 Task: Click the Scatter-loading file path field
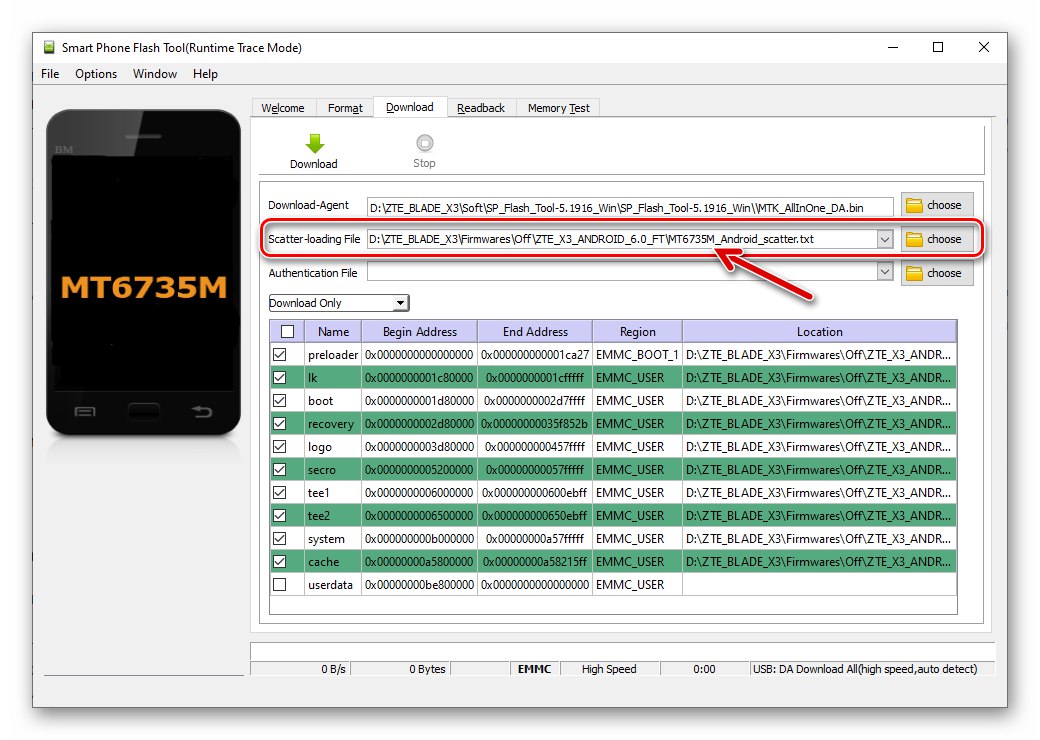click(622, 239)
